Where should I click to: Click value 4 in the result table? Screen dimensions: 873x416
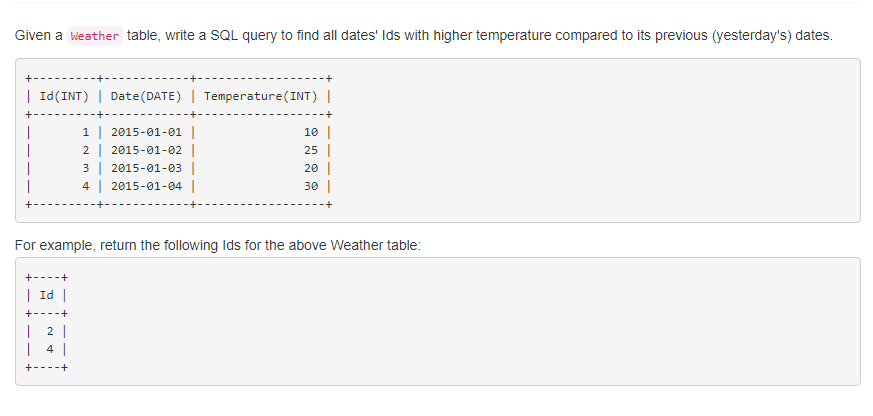(50, 349)
